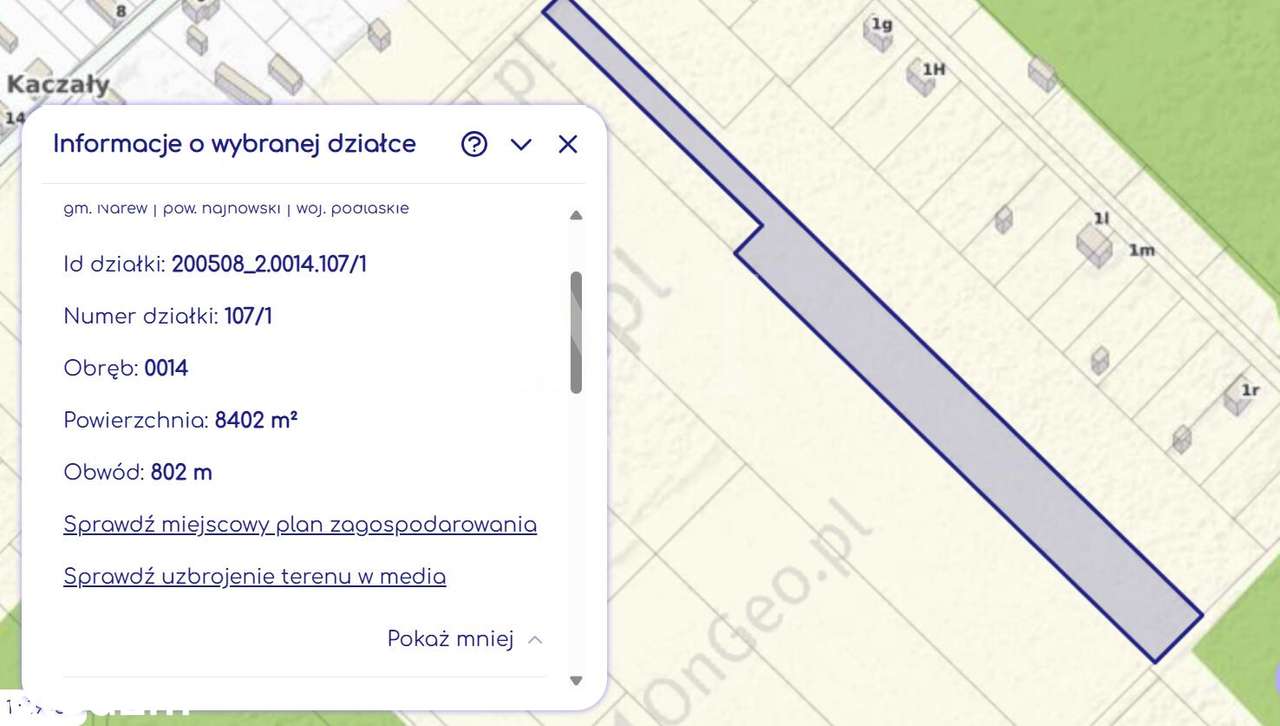This screenshot has height=726, width=1280.
Task: Close the parcel information panel
Action: coord(568,144)
